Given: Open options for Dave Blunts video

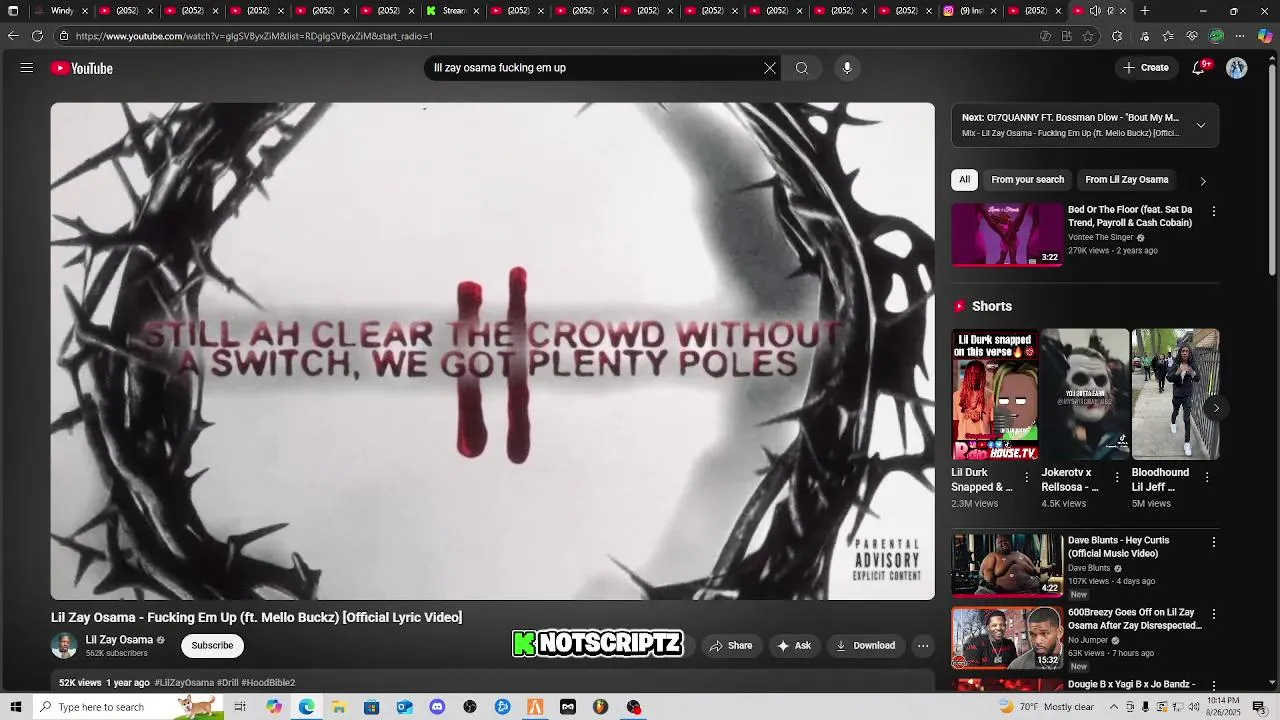Looking at the screenshot, I should (1213, 542).
